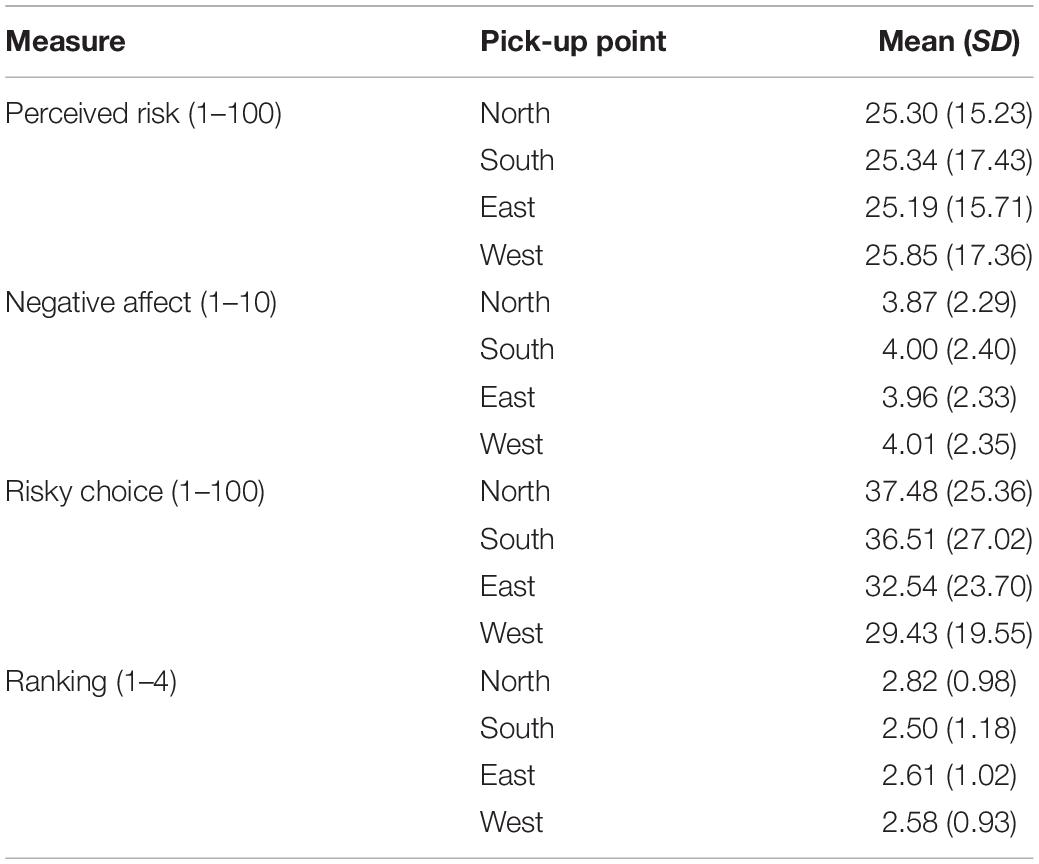The width and height of the screenshot is (1039, 864).
Task: Click the value 29.43 (19.55)
Action: coord(948,633)
